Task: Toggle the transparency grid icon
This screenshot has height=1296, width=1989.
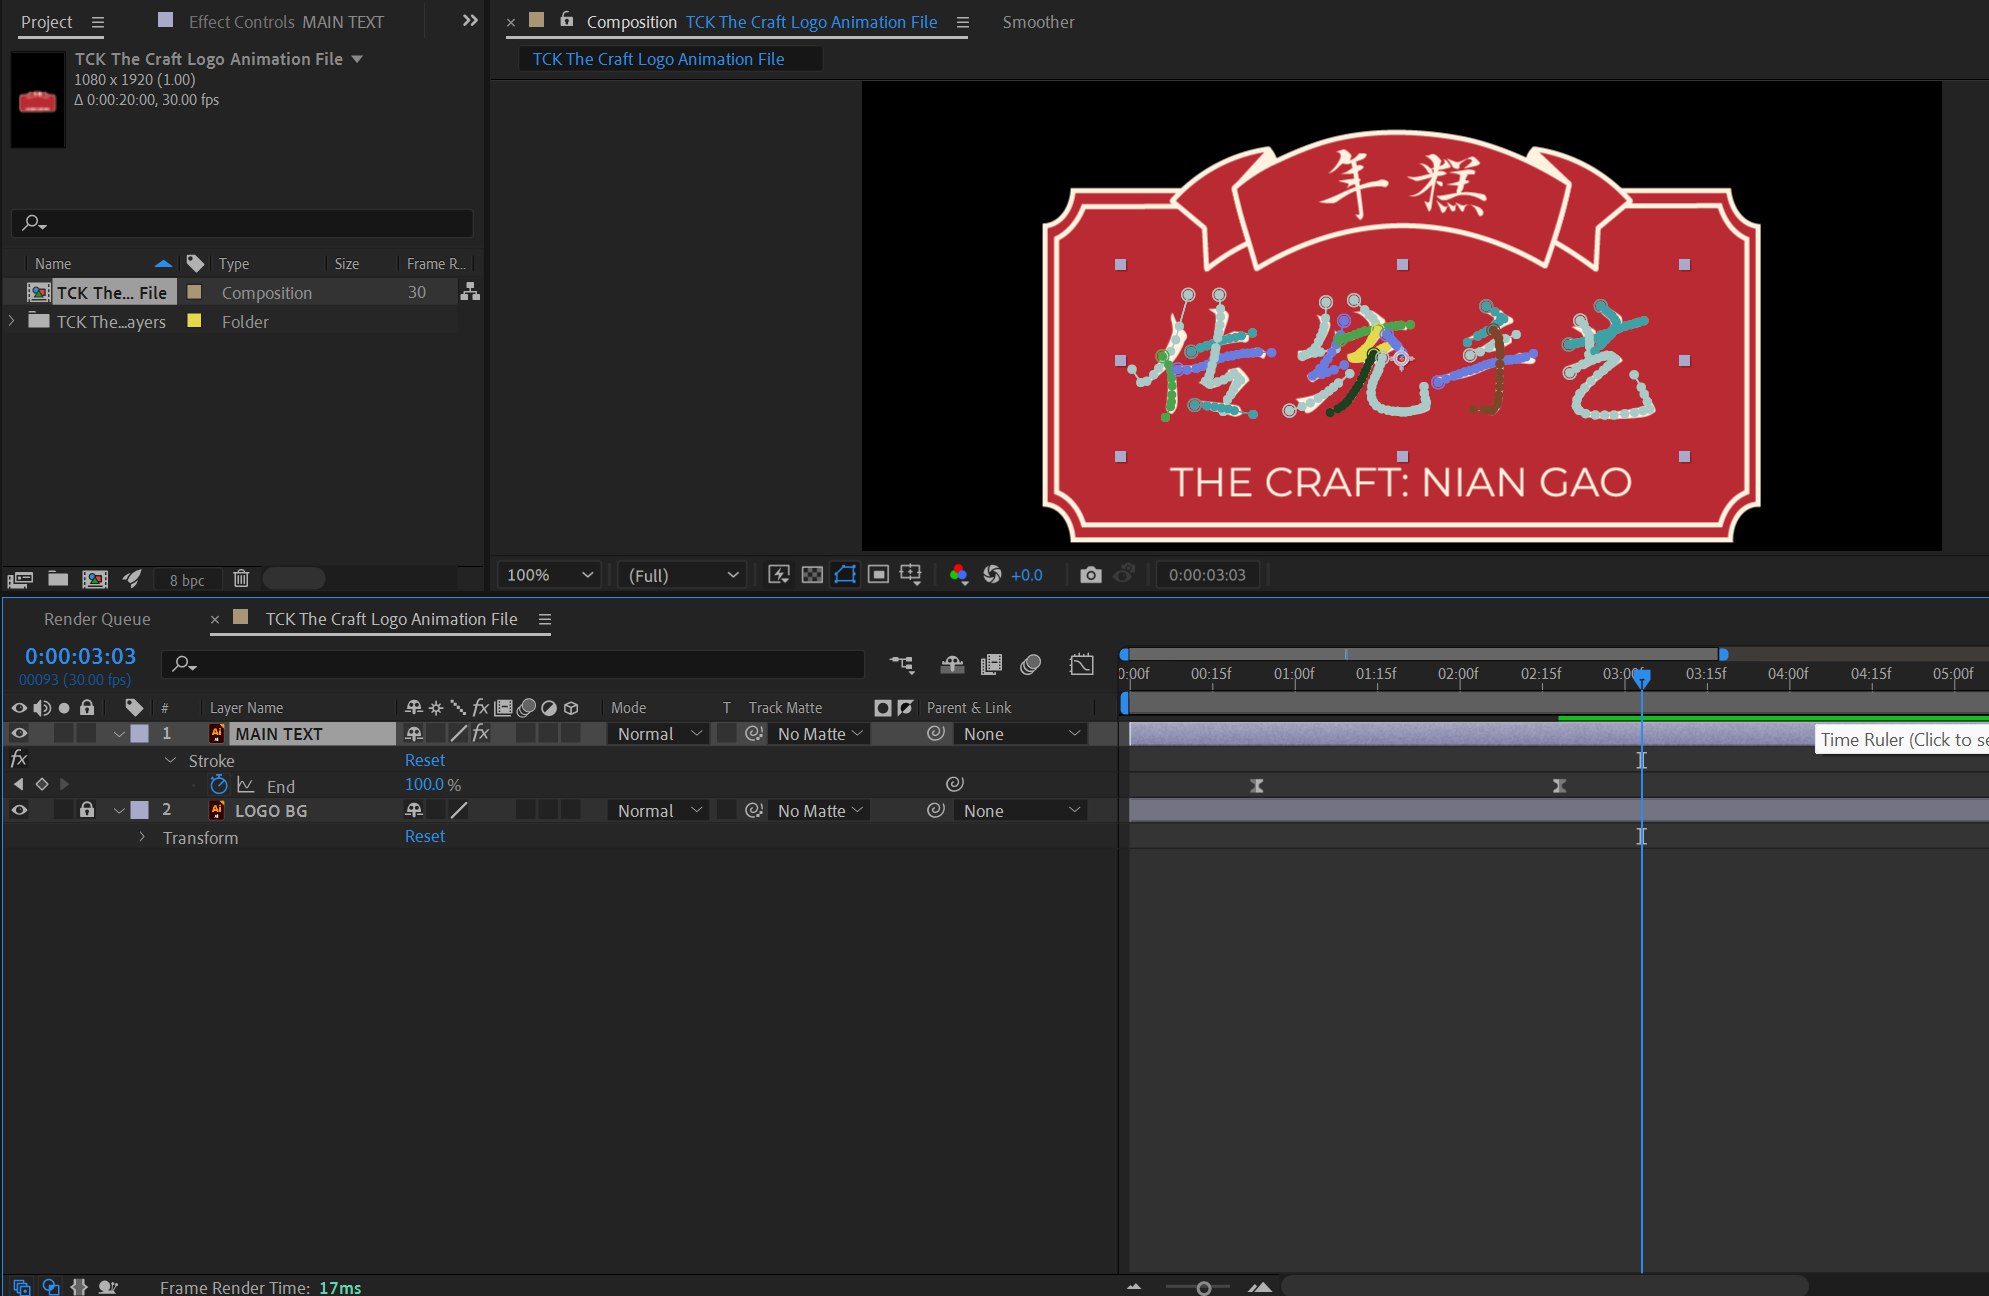Action: (812, 575)
